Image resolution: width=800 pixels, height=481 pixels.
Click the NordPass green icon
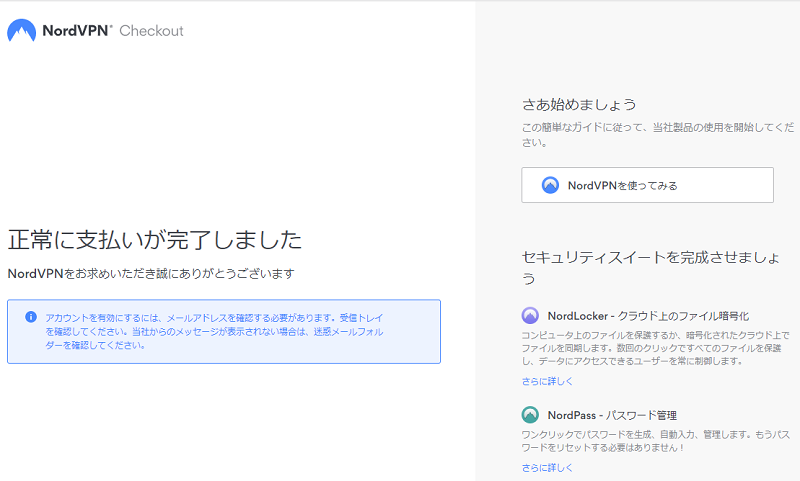tap(530, 415)
